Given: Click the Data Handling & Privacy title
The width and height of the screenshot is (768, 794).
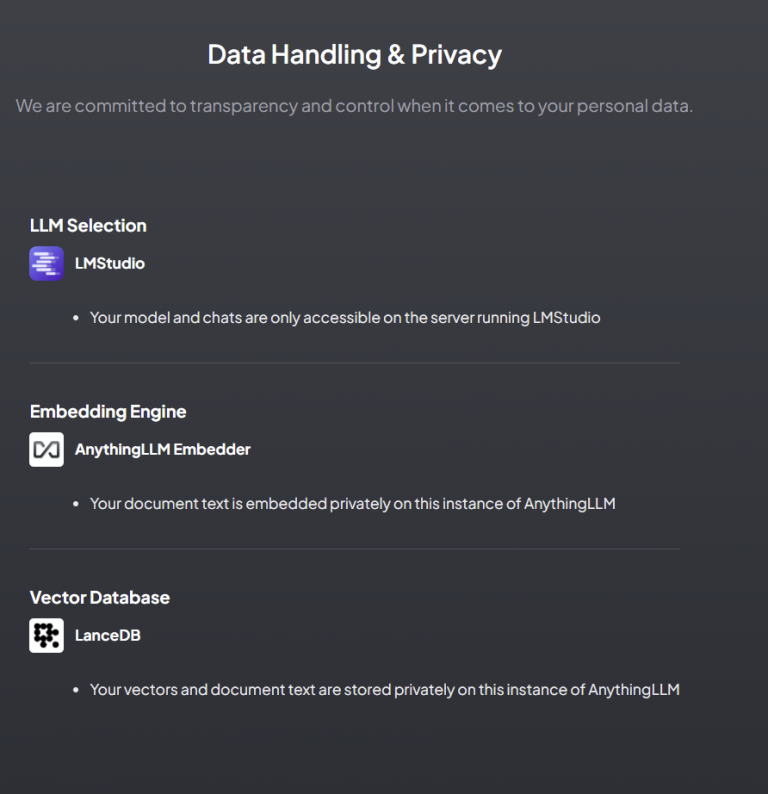Looking at the screenshot, I should point(354,54).
